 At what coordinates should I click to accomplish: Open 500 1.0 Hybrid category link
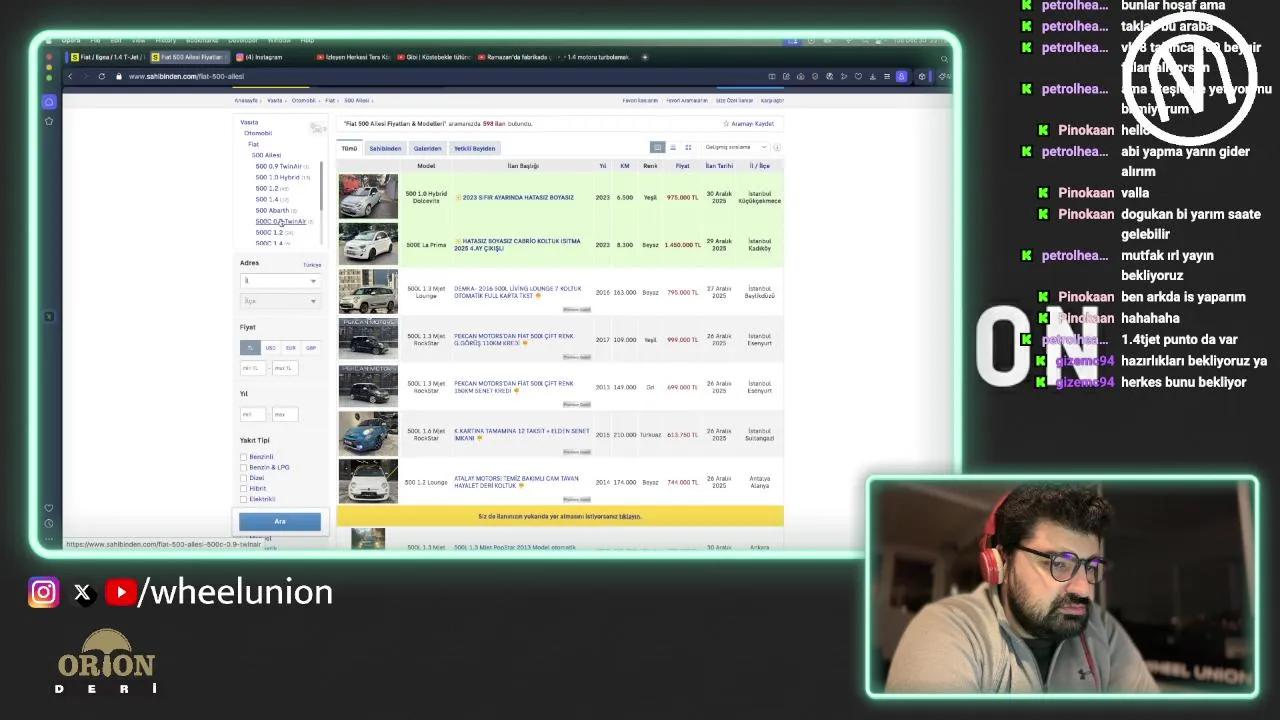[x=277, y=177]
